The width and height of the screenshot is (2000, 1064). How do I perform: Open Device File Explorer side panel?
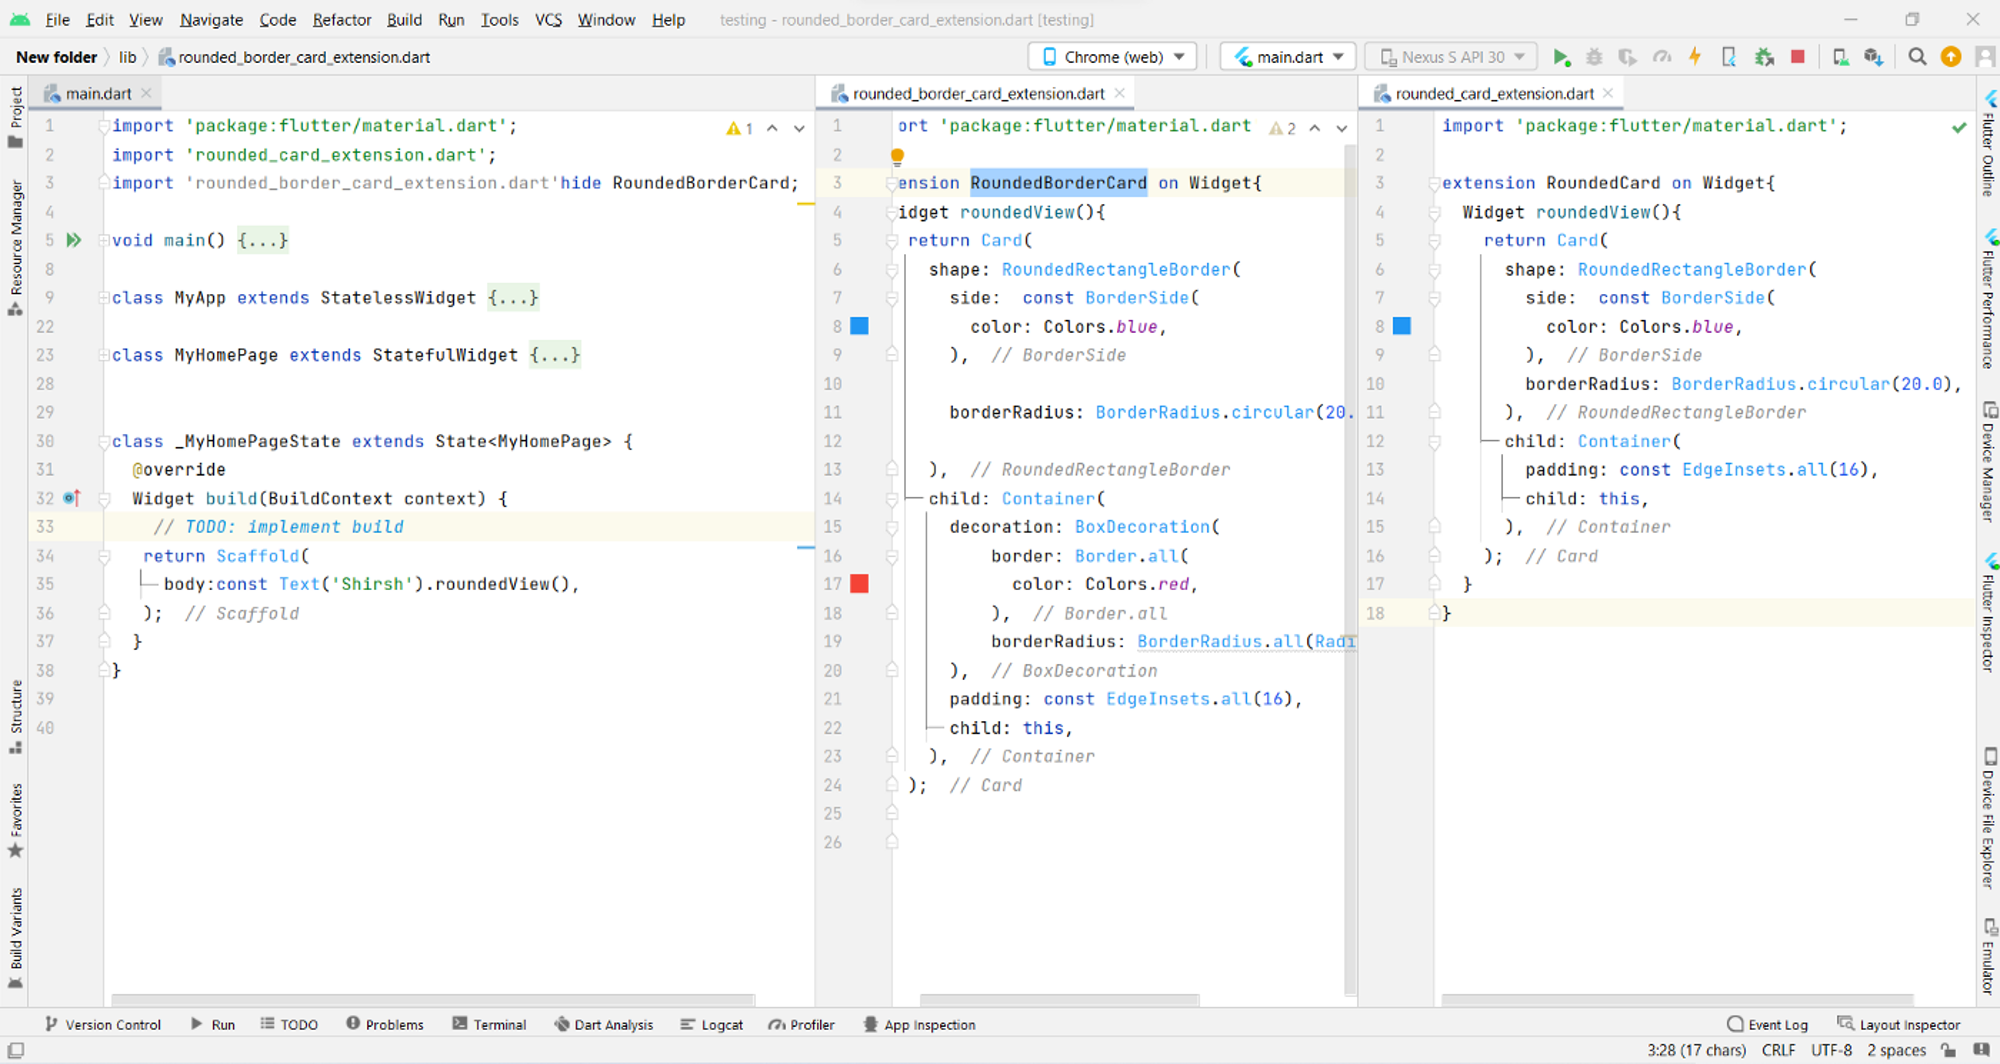[1988, 817]
